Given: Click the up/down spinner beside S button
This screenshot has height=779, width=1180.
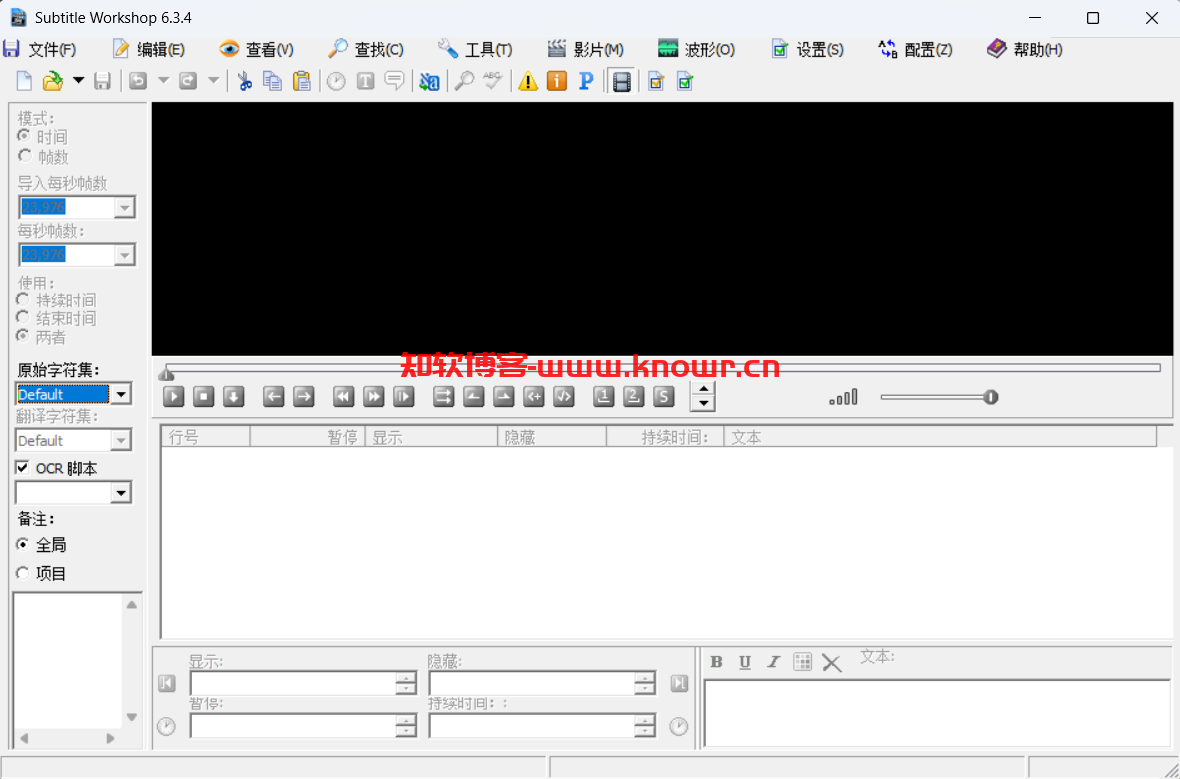Looking at the screenshot, I should (x=703, y=396).
